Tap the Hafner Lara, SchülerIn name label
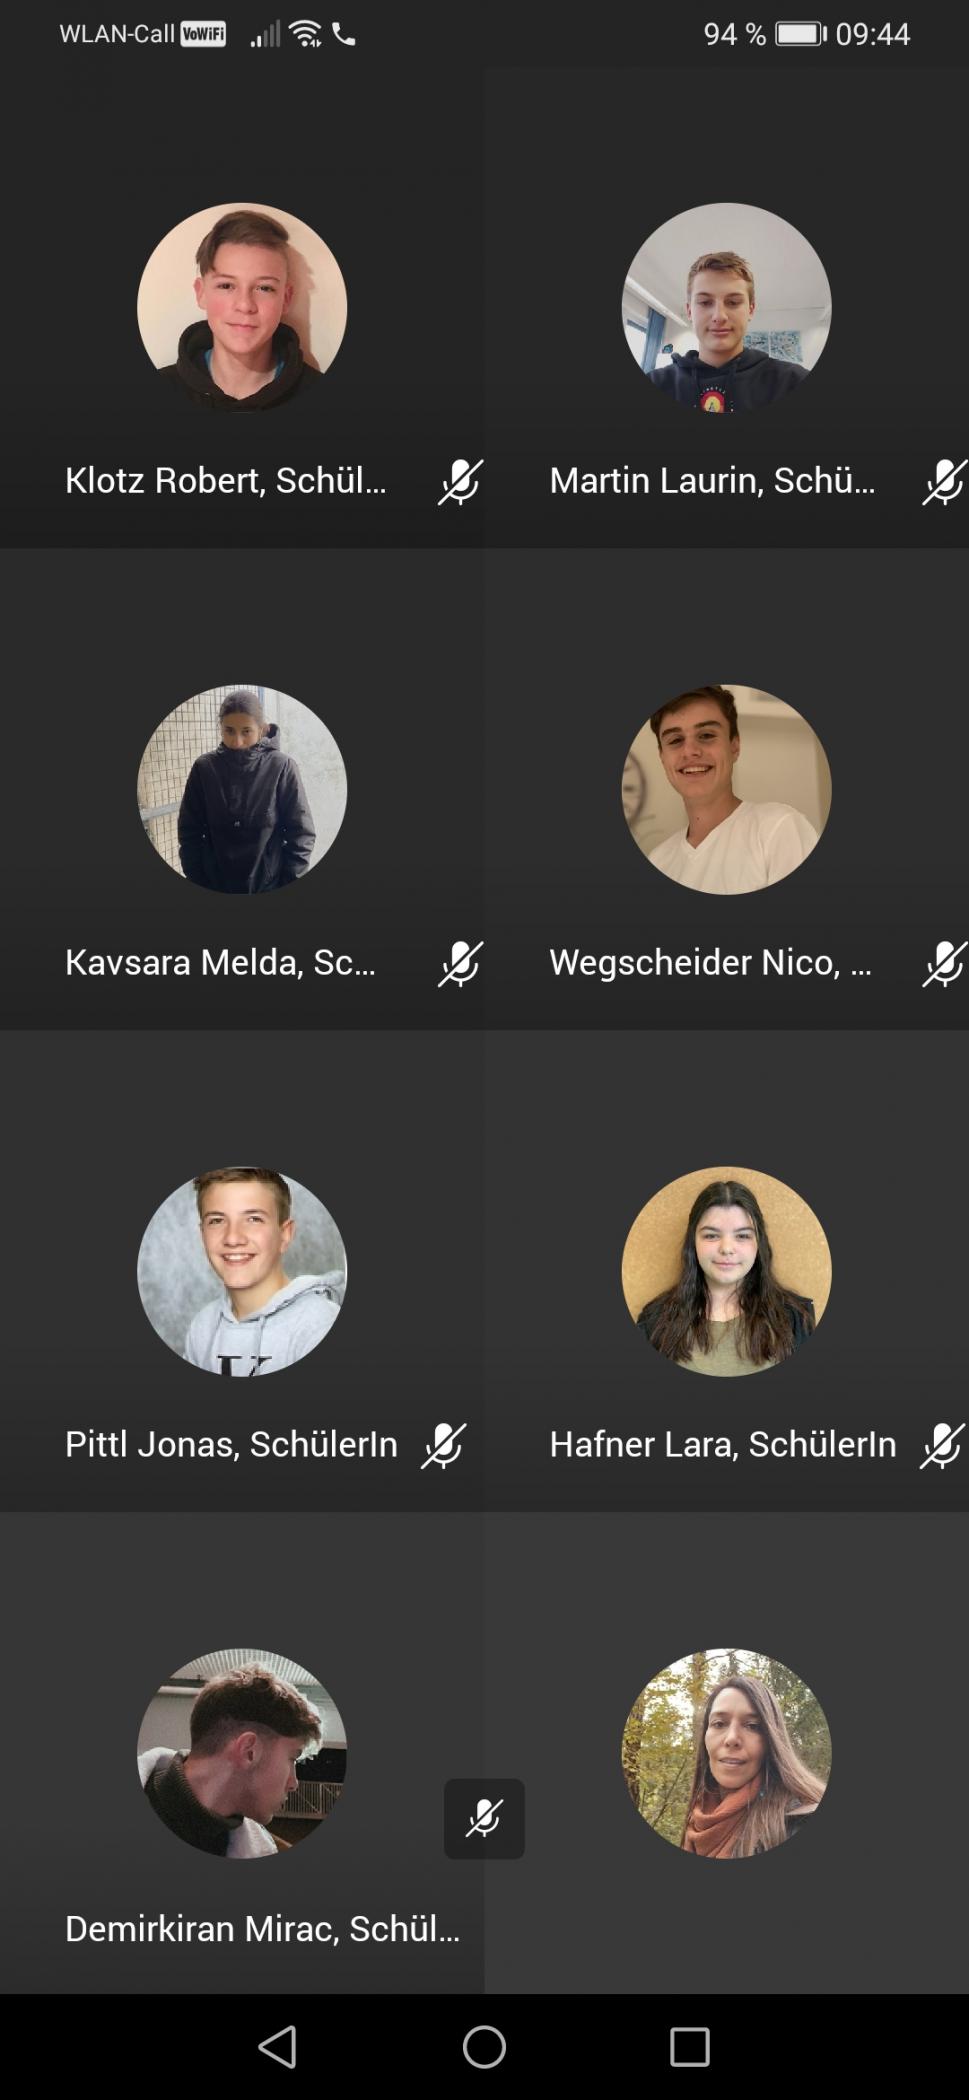 tap(722, 1444)
